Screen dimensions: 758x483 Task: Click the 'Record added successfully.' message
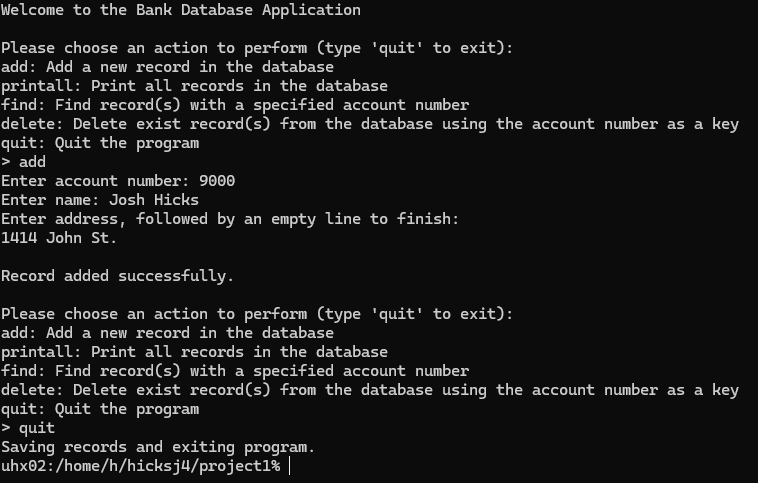117,276
